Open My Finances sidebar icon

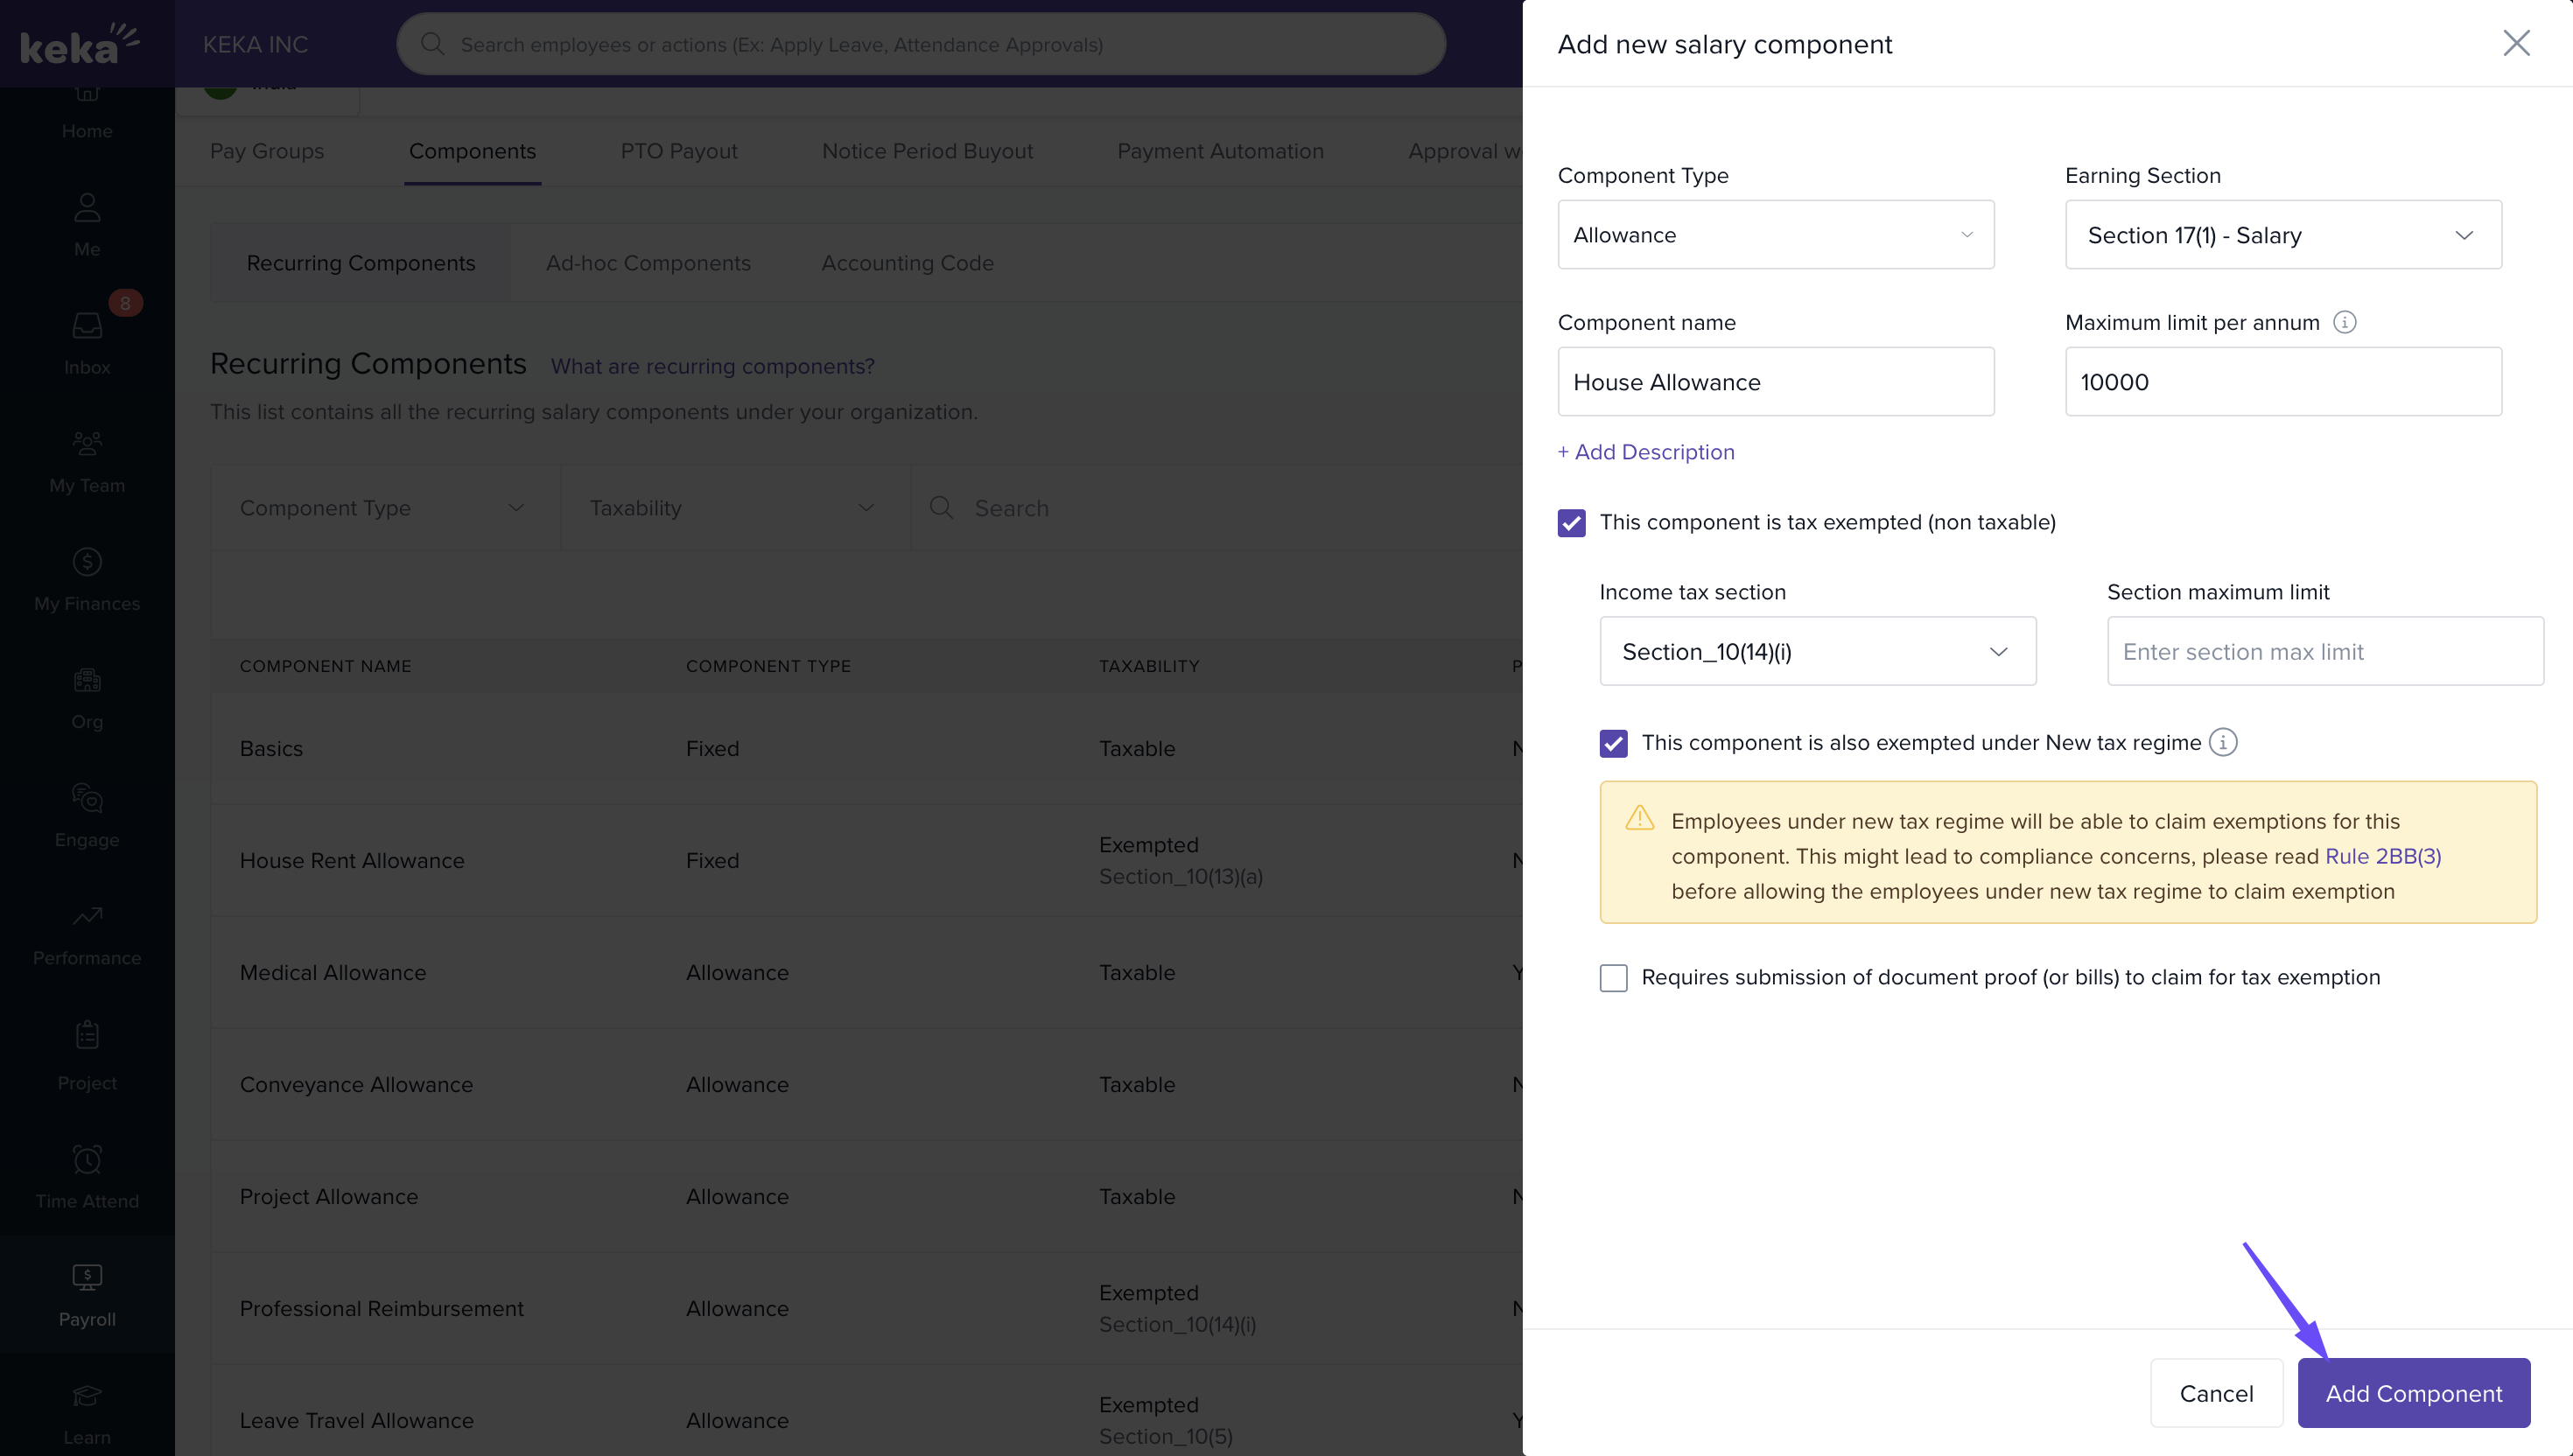point(87,562)
